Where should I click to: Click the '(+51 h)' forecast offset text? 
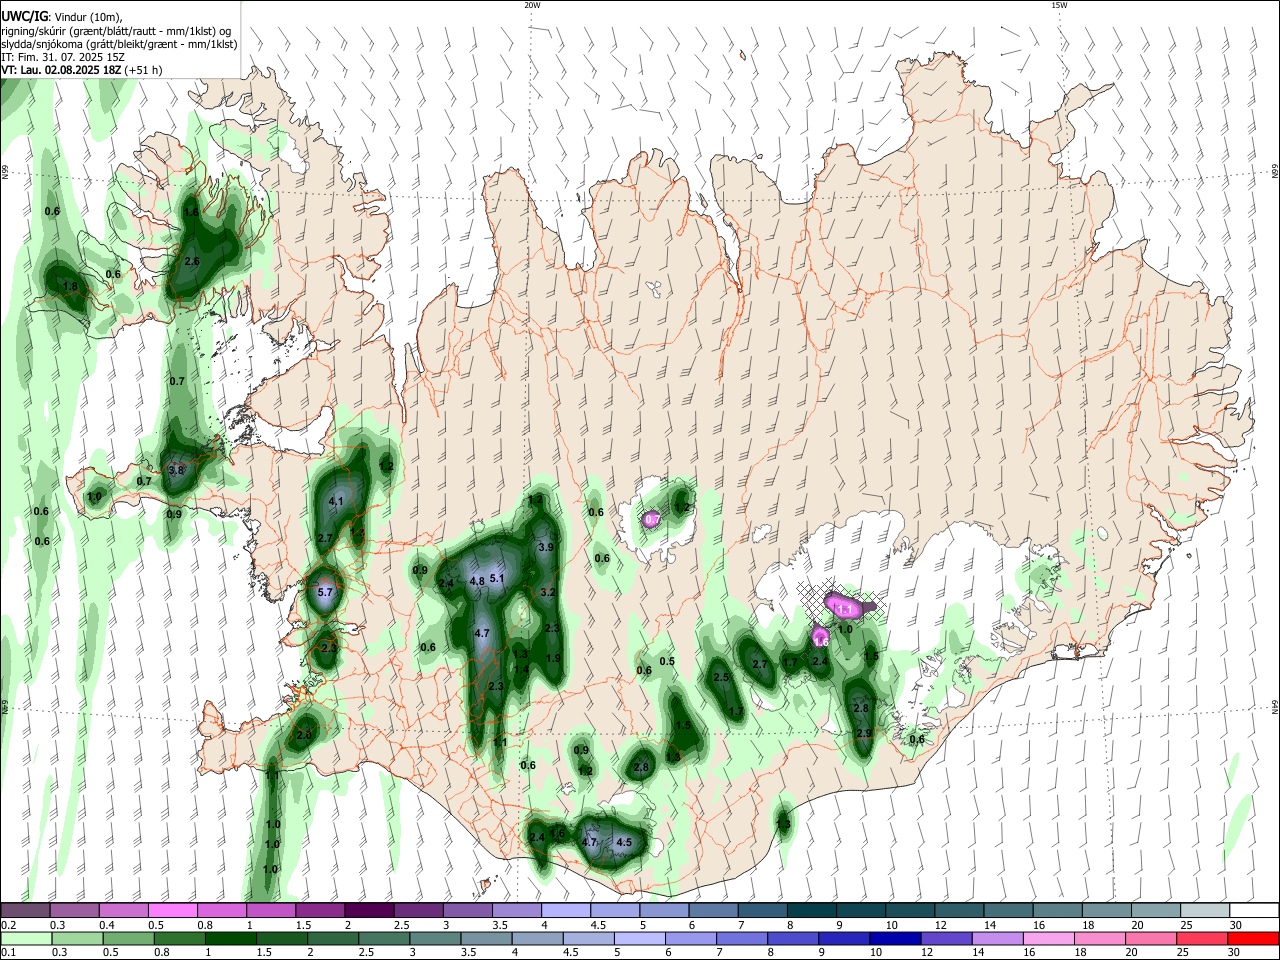tap(144, 71)
